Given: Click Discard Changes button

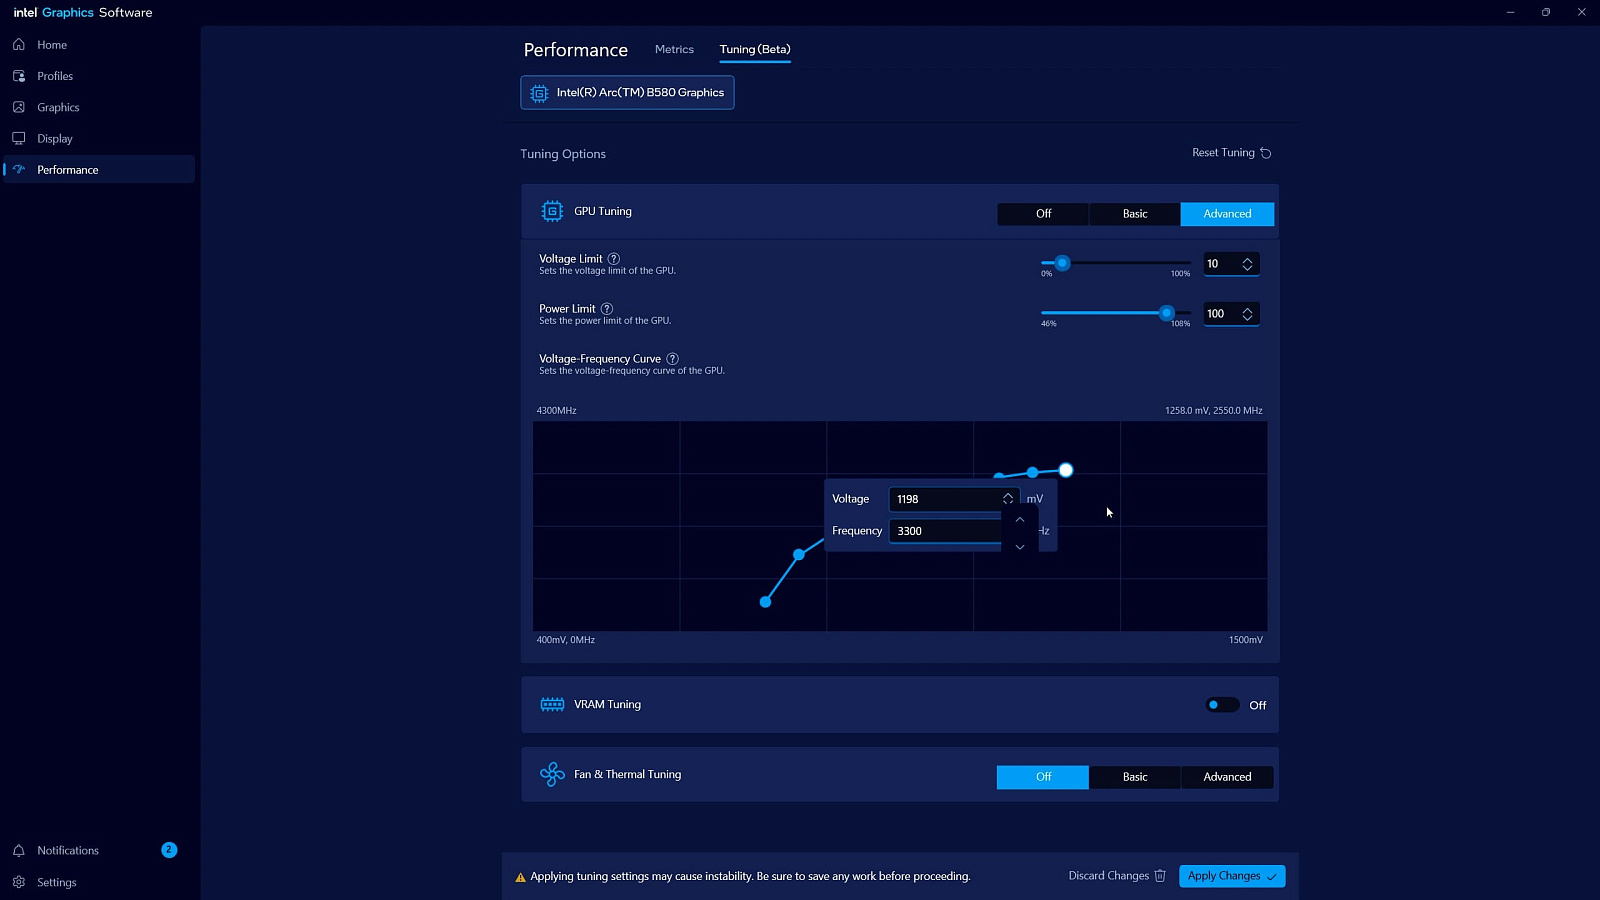Looking at the screenshot, I should coord(1116,876).
